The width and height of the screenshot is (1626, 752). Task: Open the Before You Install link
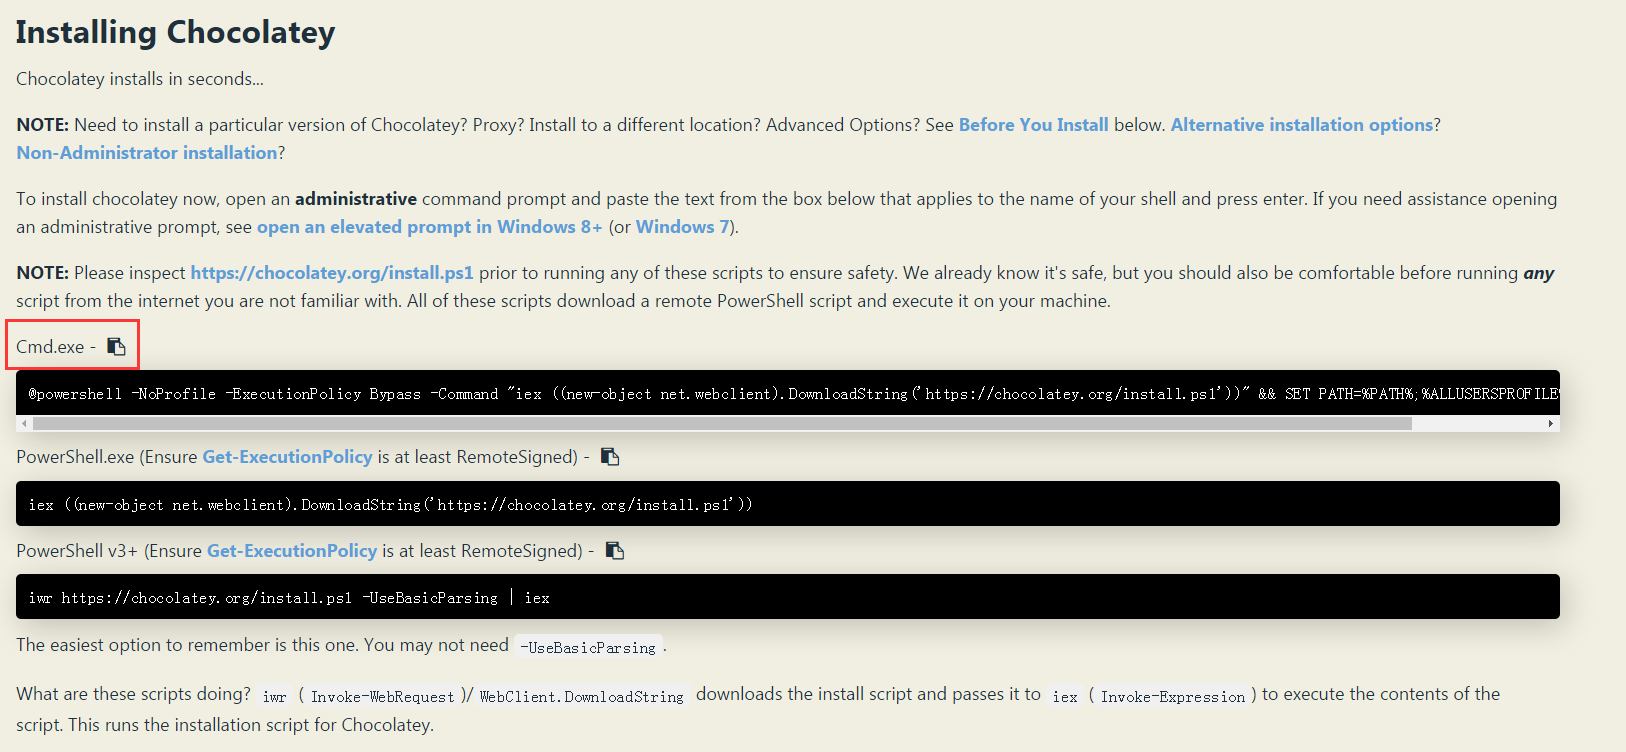click(x=1033, y=125)
